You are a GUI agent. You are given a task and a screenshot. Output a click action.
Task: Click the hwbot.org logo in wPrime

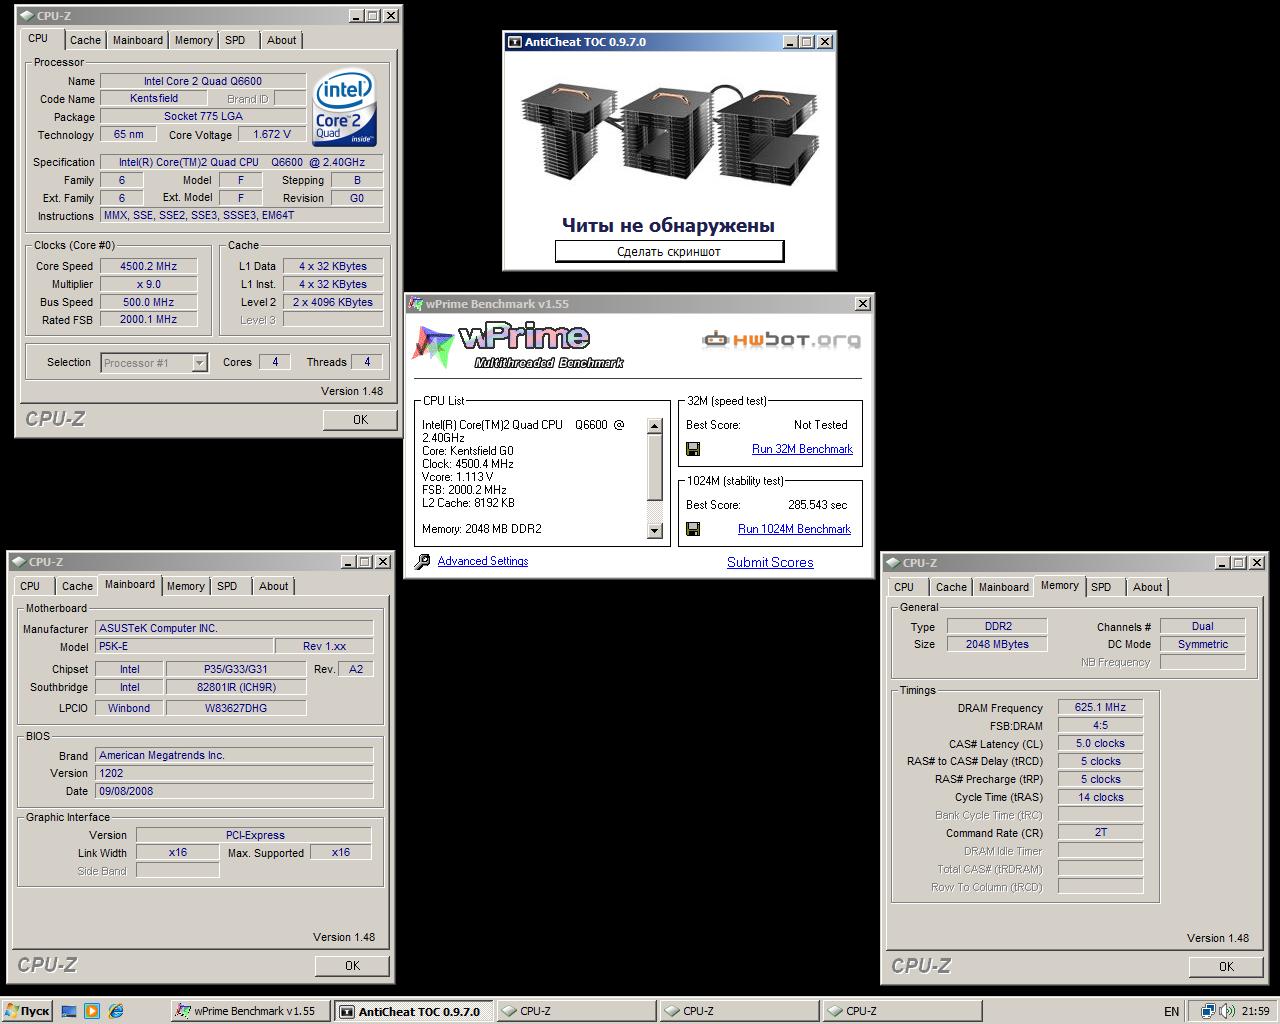[781, 340]
